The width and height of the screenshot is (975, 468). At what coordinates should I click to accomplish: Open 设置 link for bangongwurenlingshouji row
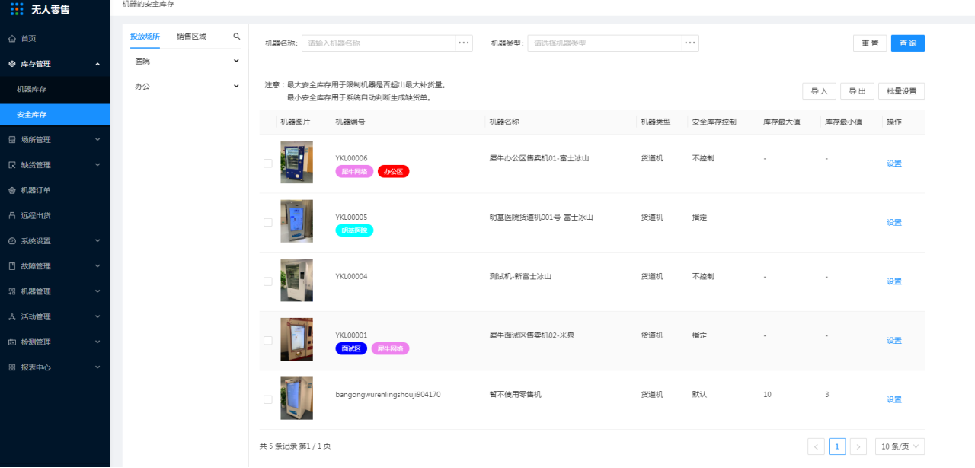(894, 400)
